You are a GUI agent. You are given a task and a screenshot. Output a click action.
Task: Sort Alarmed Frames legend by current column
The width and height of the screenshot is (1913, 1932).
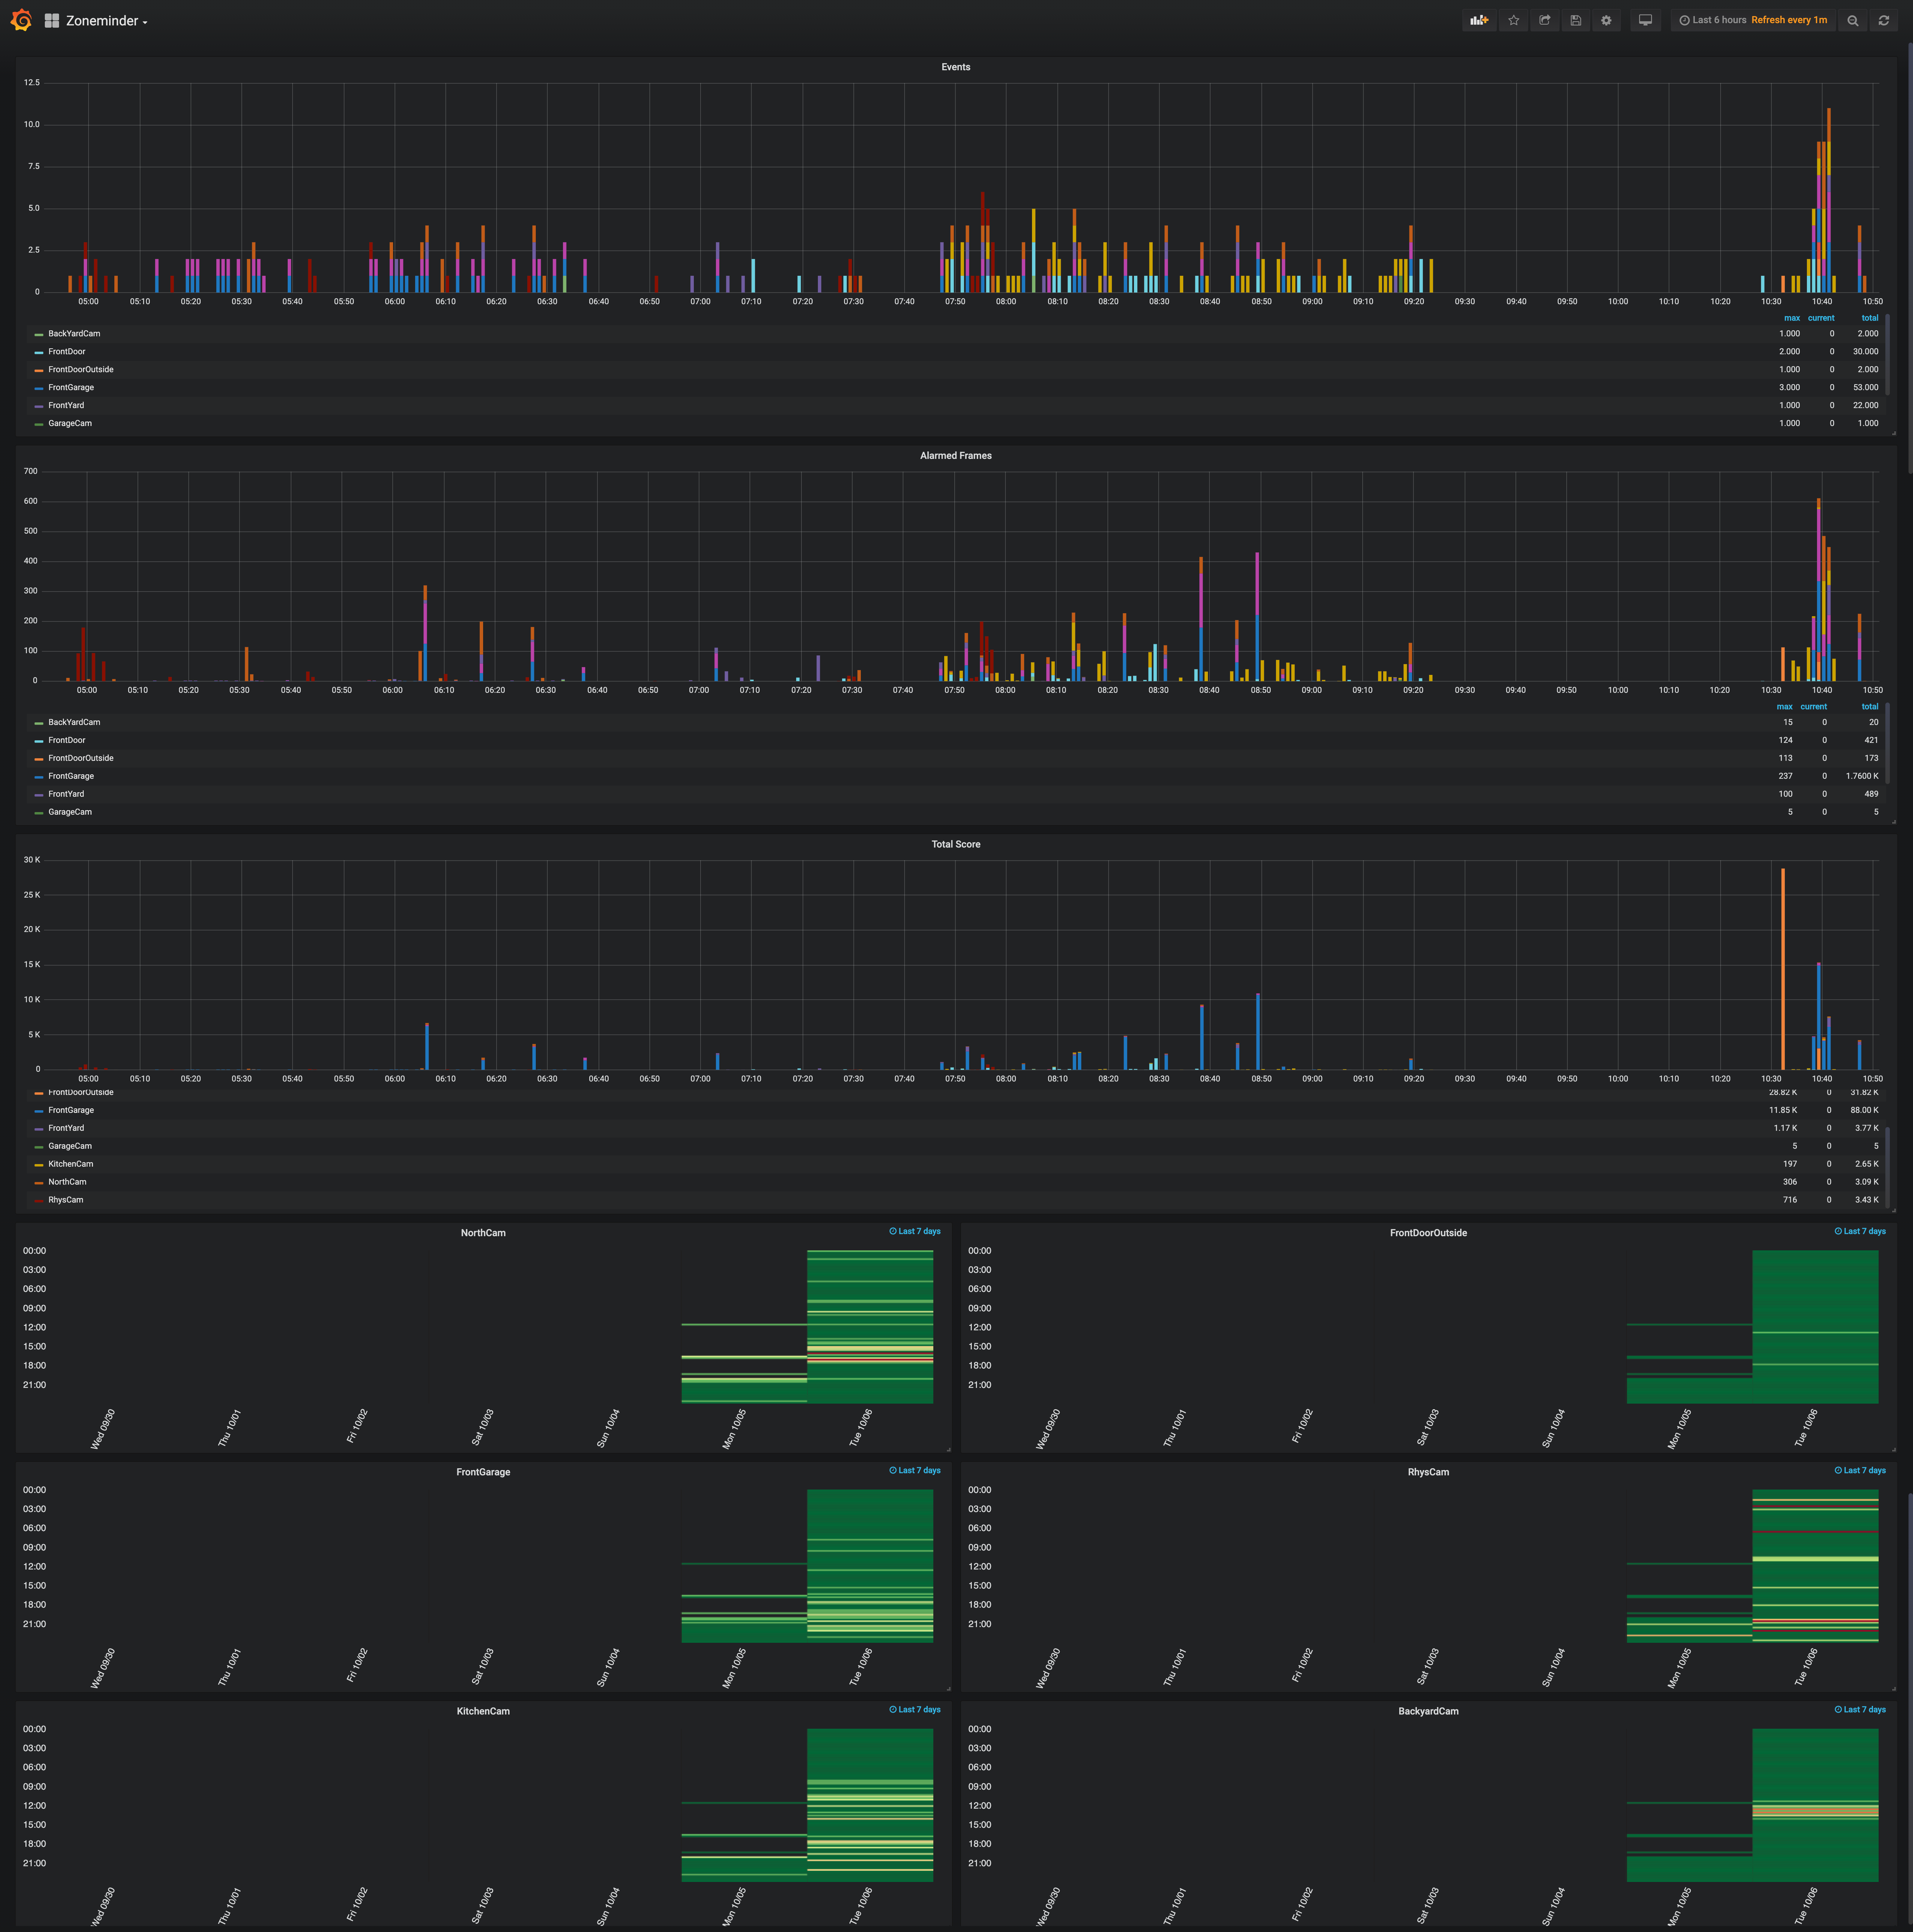[1814, 707]
